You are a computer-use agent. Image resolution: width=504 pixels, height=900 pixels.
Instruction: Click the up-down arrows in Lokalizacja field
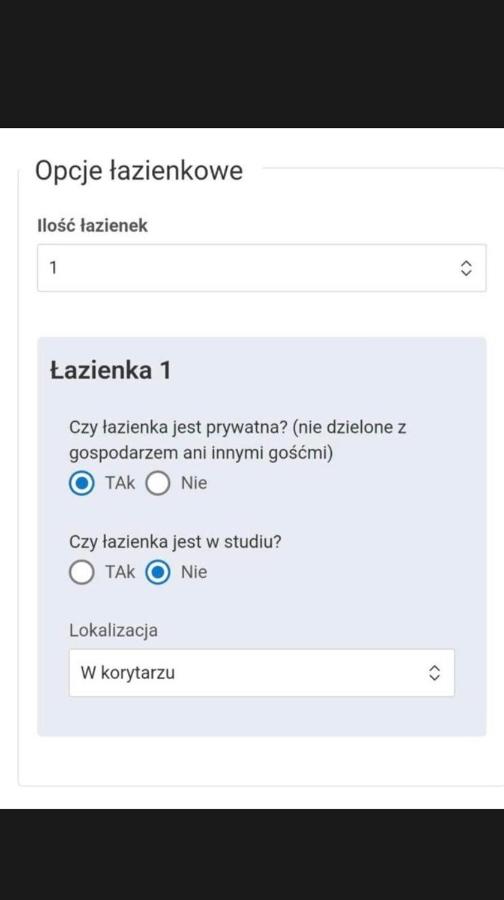point(435,673)
